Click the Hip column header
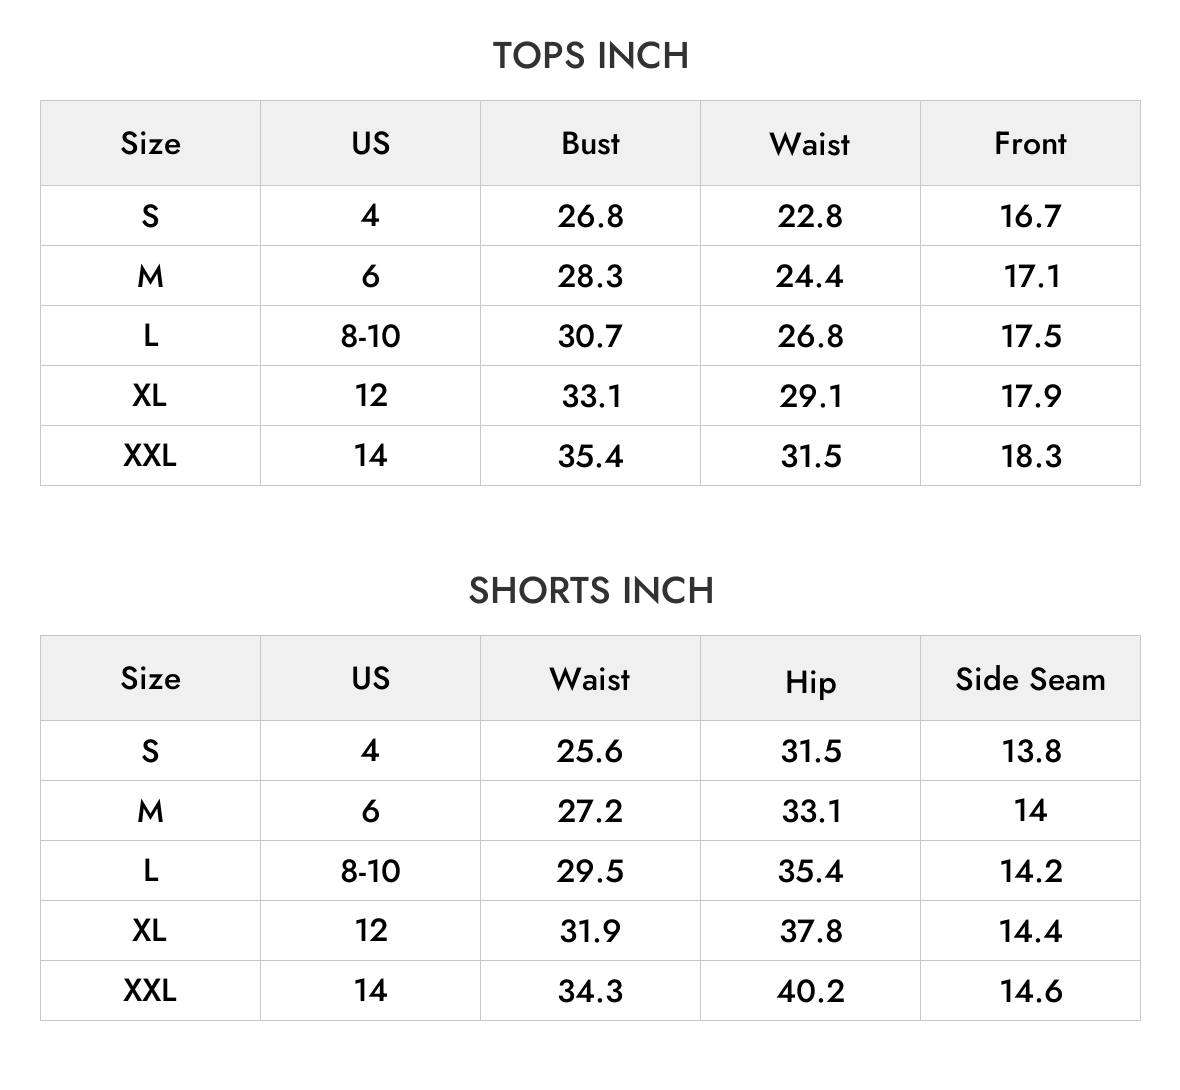The image size is (1180, 1090). (x=810, y=682)
